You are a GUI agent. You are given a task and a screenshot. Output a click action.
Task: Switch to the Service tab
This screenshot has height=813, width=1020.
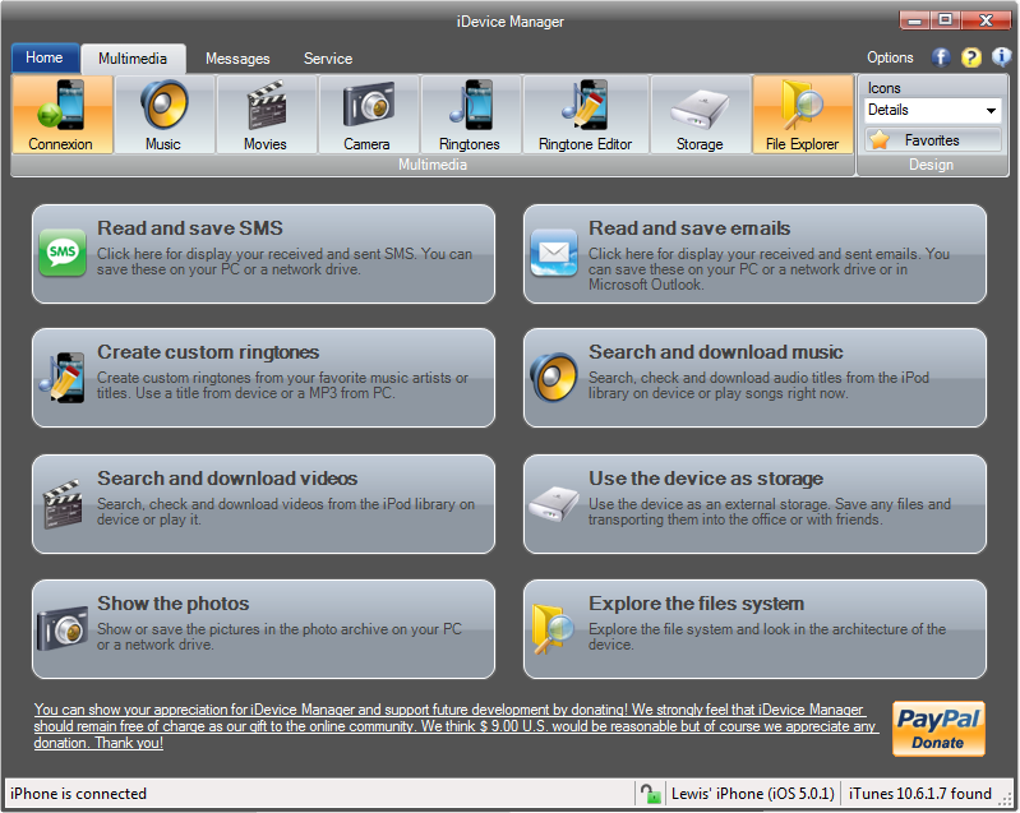[x=328, y=59]
